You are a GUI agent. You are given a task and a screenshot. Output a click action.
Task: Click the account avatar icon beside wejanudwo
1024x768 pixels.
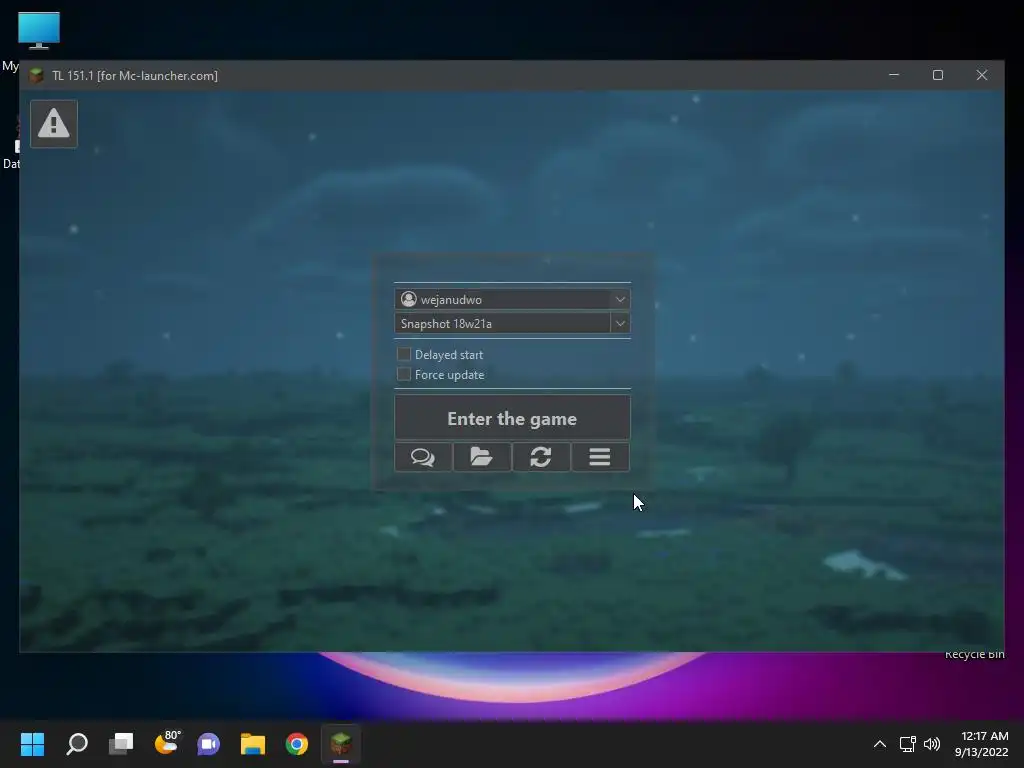click(x=409, y=299)
